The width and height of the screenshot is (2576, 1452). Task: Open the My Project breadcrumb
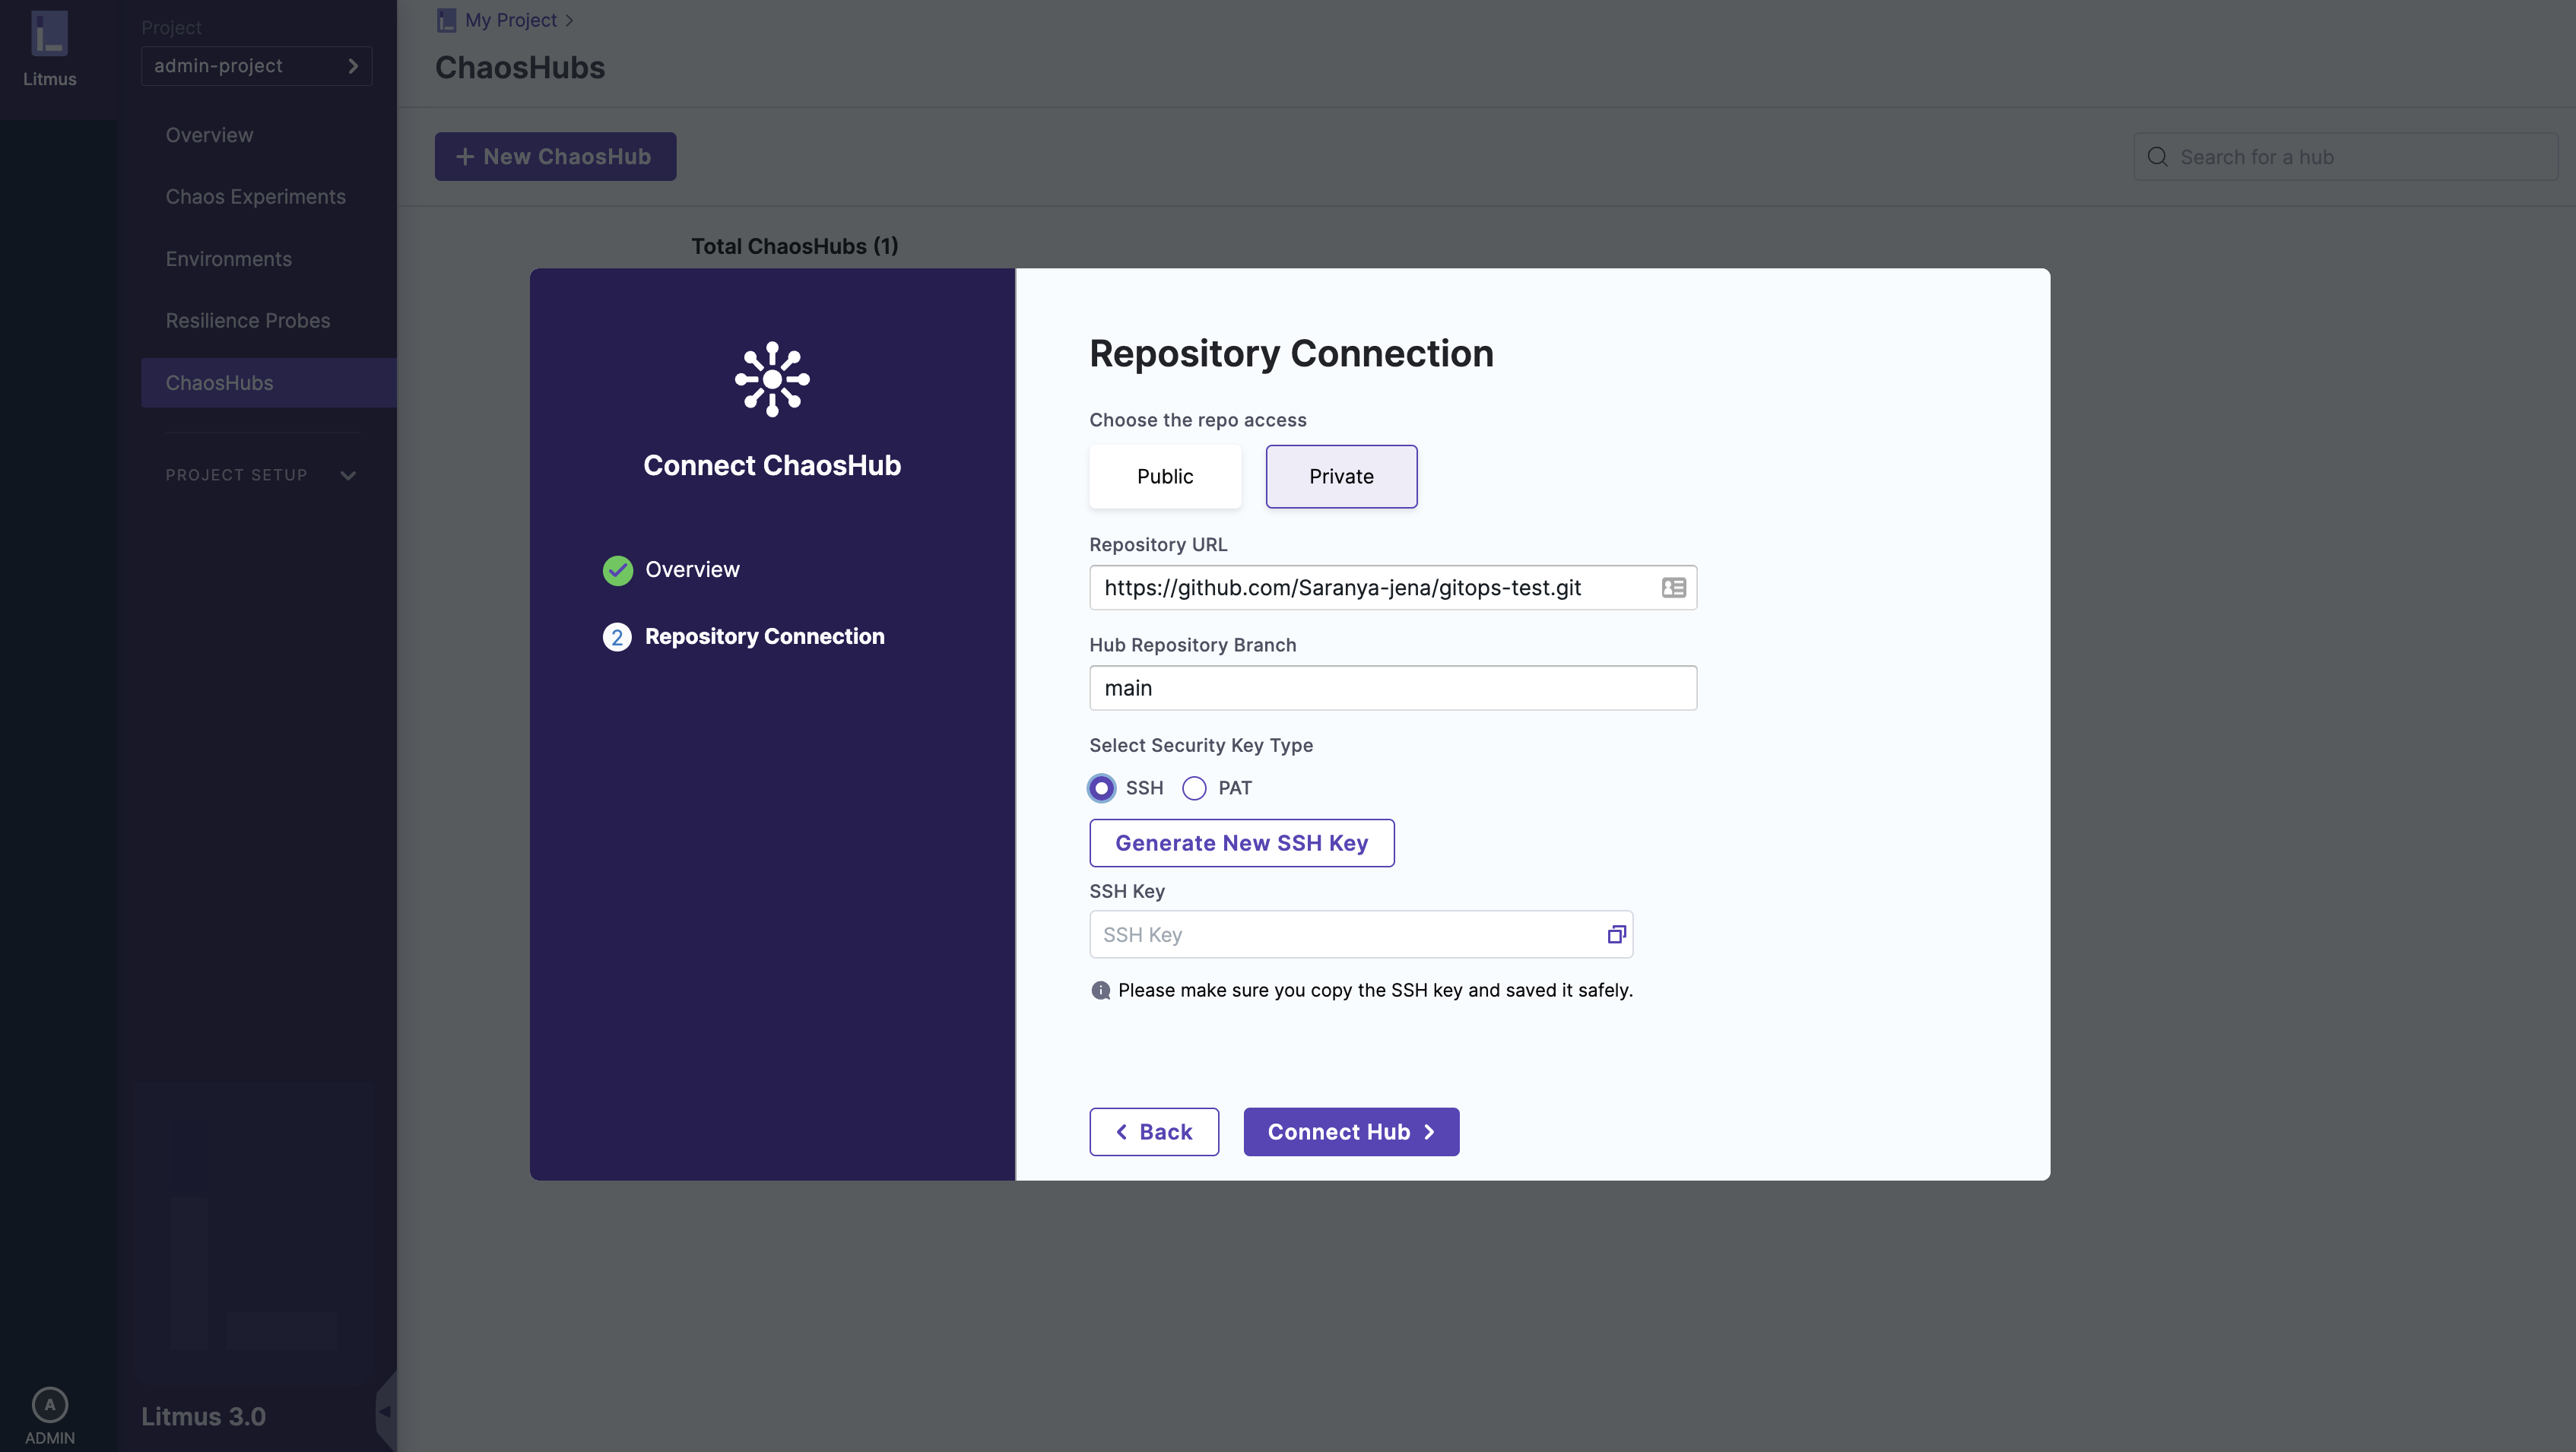pyautogui.click(x=510, y=20)
